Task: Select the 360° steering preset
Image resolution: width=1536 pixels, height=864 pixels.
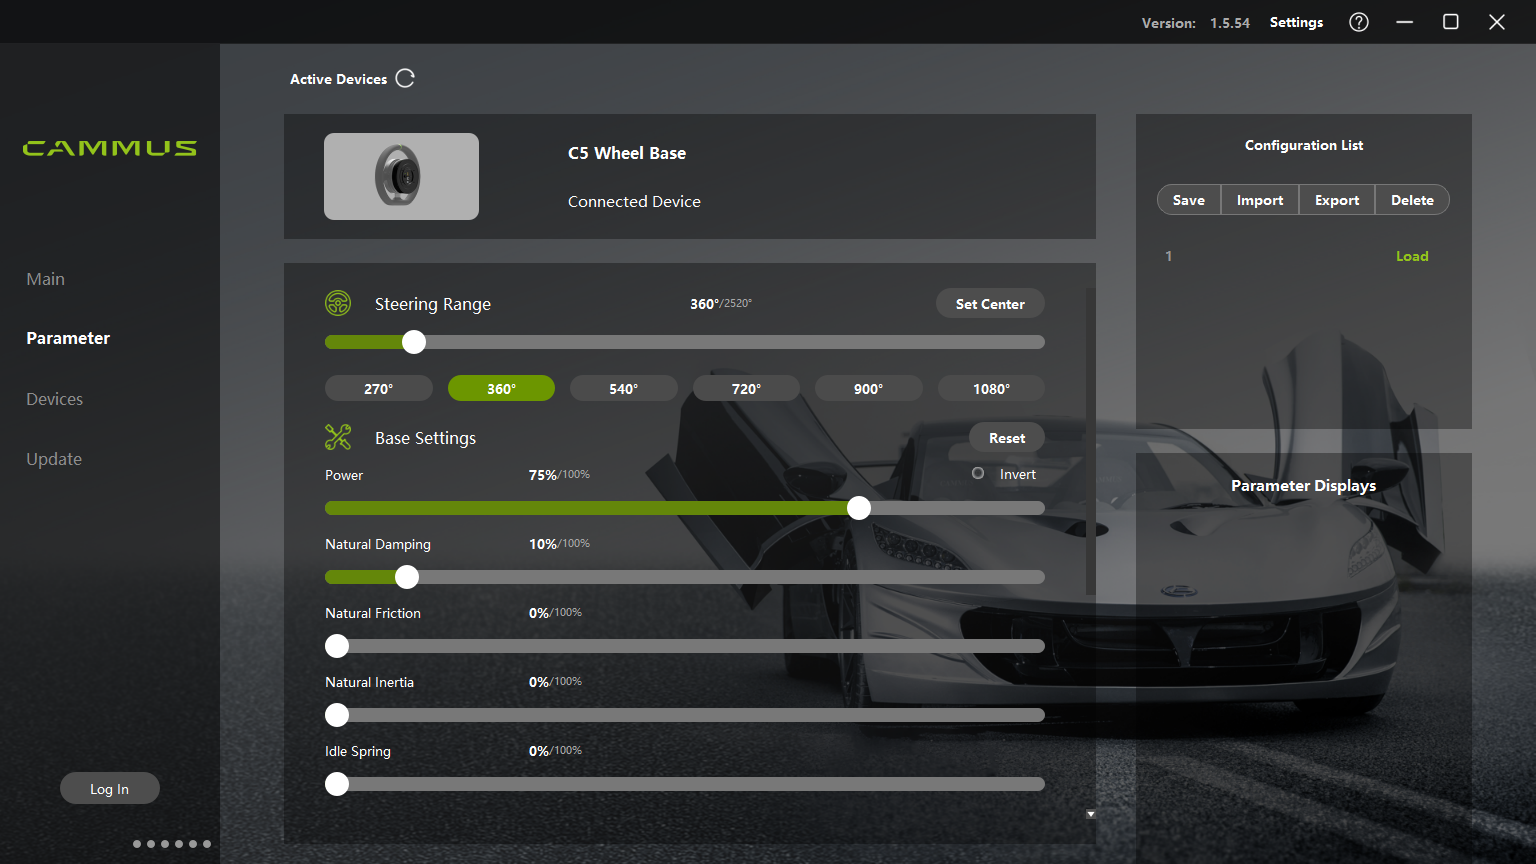Action: tap(501, 388)
